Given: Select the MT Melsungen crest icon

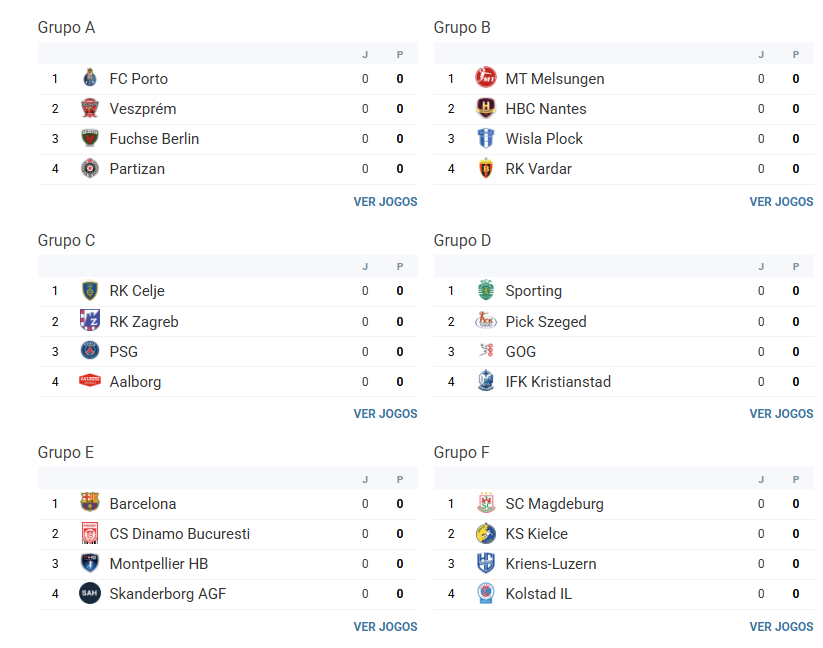Looking at the screenshot, I should (x=486, y=78).
